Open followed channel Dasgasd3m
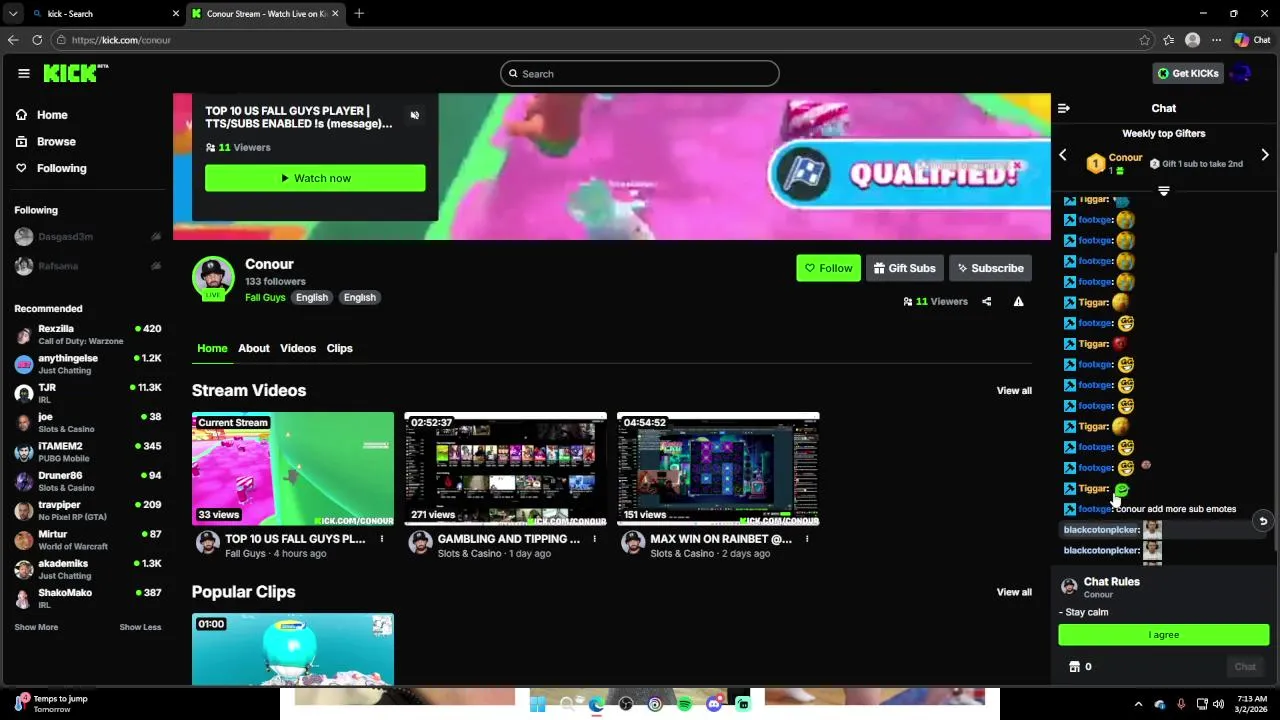 click(x=88, y=237)
